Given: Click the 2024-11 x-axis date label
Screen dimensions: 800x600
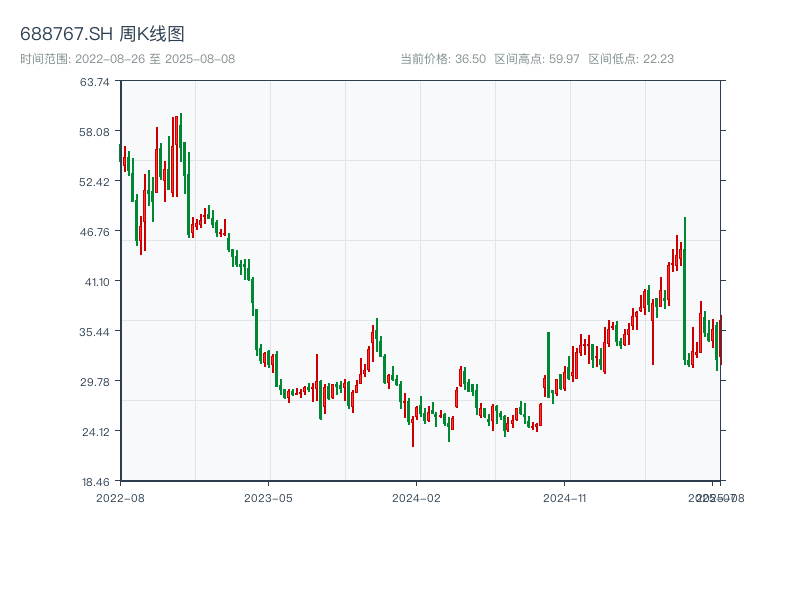Looking at the screenshot, I should (x=564, y=497).
